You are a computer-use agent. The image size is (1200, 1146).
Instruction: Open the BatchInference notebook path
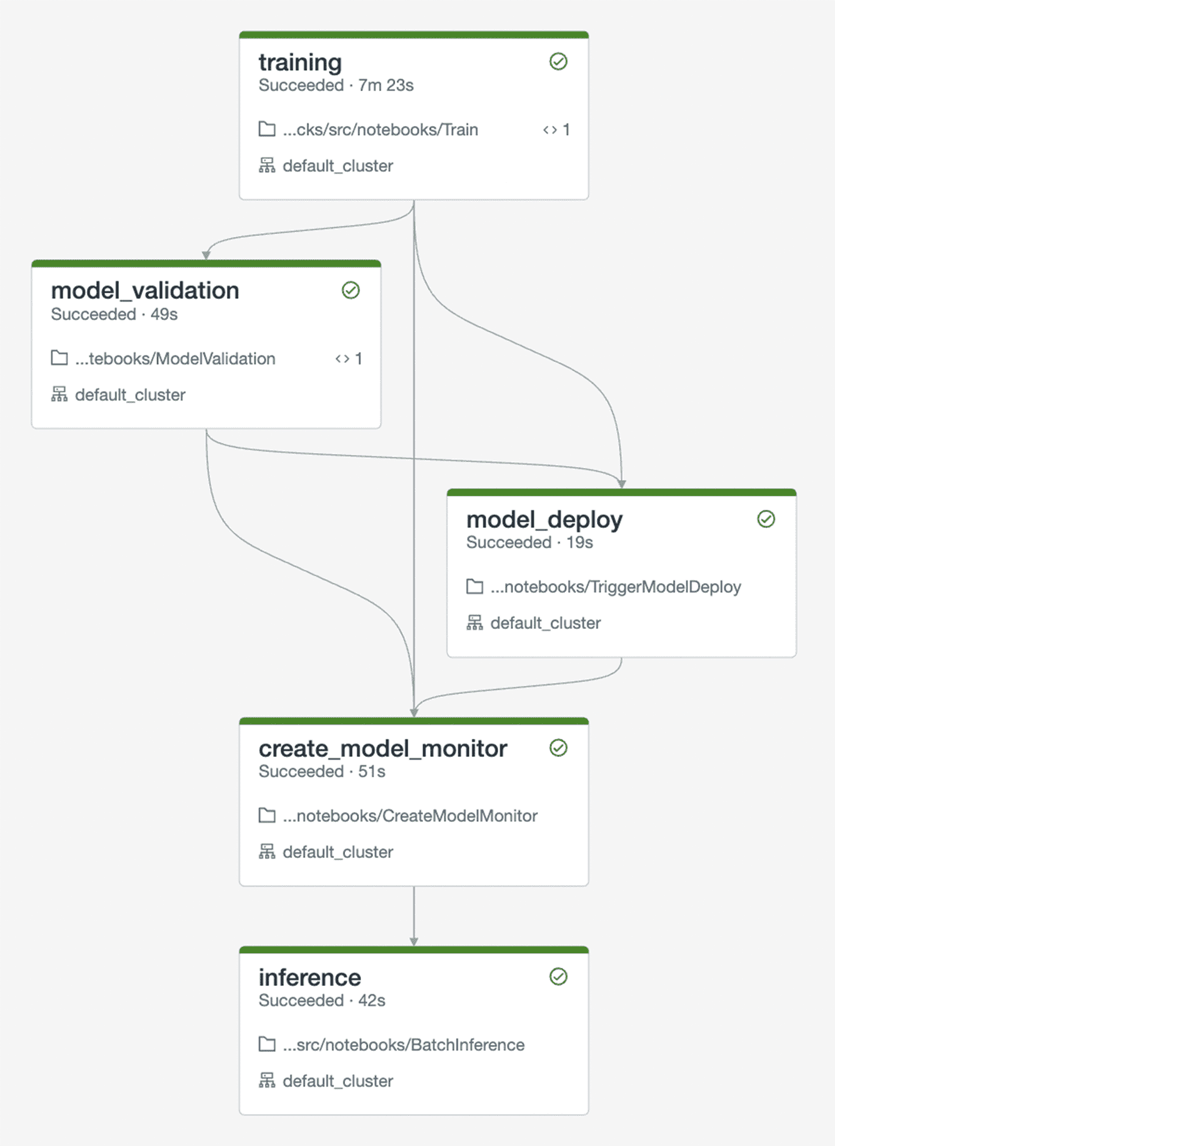point(403,1045)
